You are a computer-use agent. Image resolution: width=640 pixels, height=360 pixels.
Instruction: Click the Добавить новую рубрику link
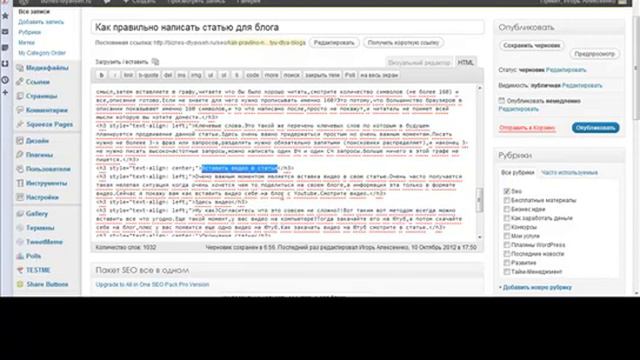click(536, 287)
